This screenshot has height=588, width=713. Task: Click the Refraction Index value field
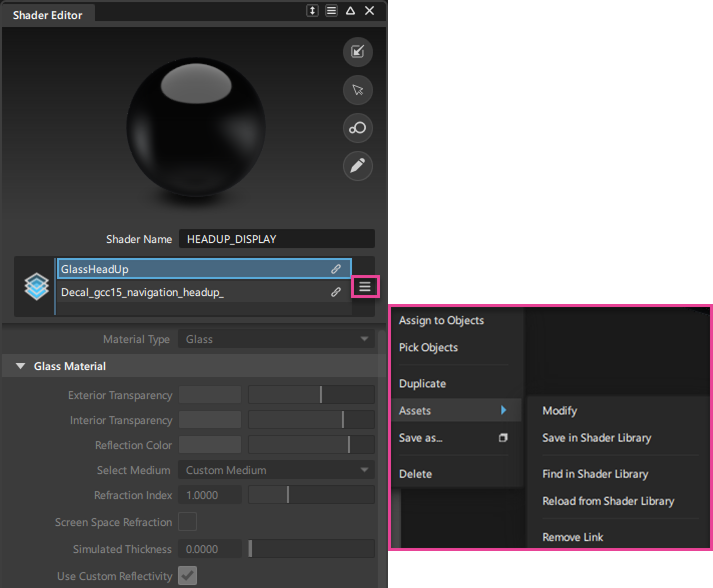coord(210,495)
